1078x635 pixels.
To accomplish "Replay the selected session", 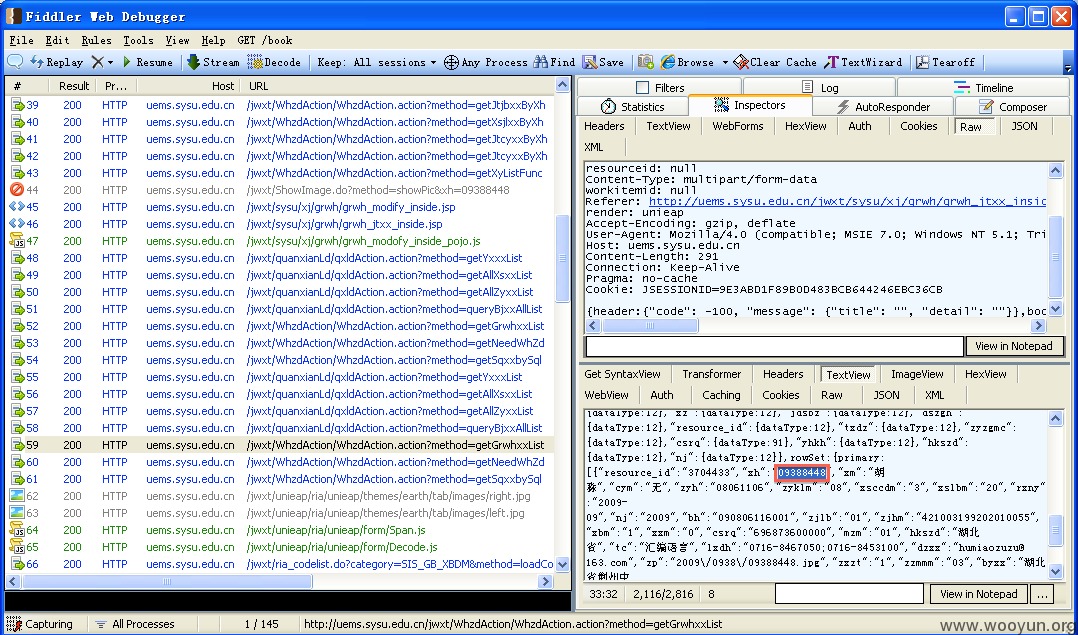I will click(x=56, y=62).
